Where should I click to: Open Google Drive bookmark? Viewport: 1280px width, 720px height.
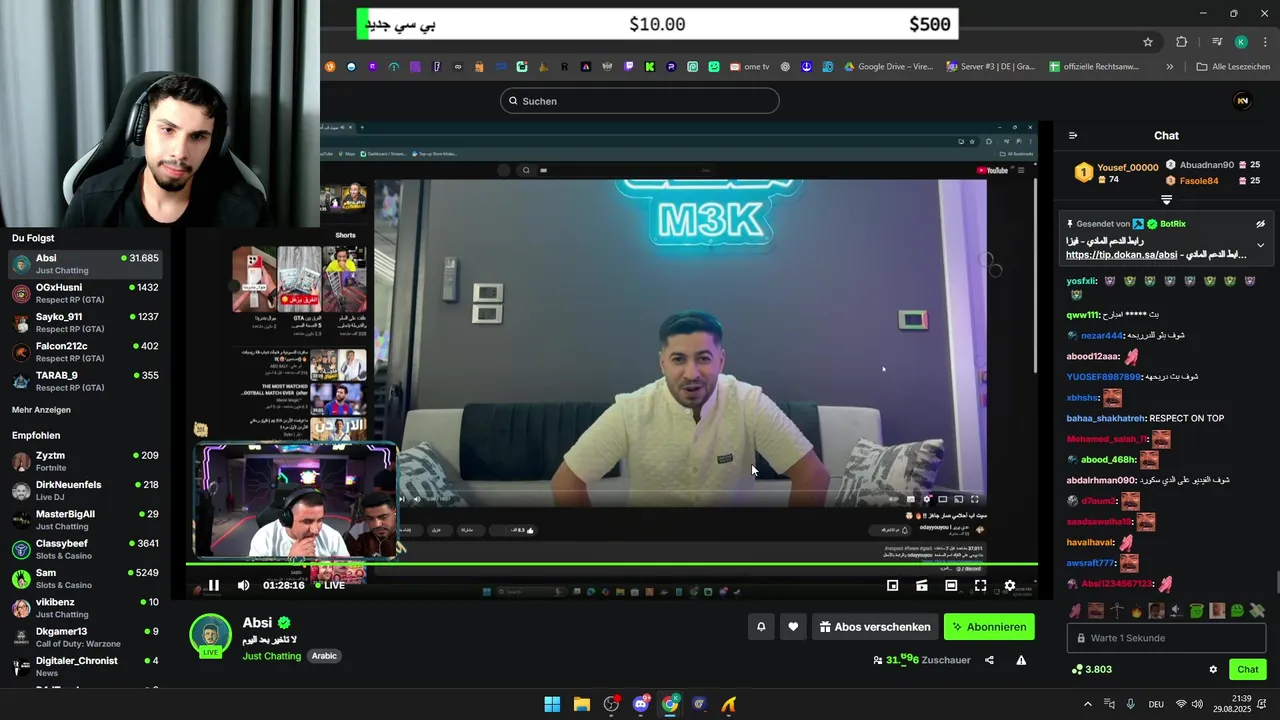[888, 67]
